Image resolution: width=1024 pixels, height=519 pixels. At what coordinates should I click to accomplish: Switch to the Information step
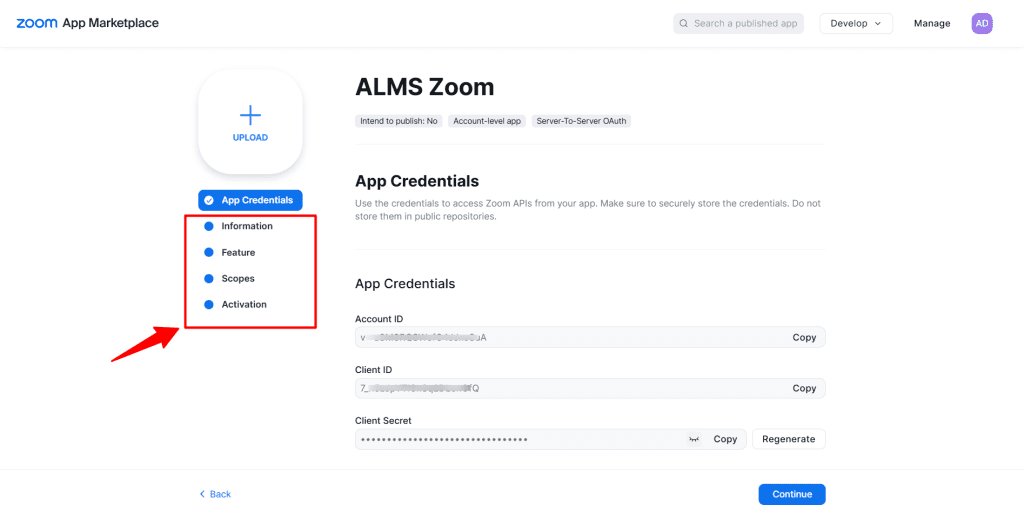(x=247, y=226)
